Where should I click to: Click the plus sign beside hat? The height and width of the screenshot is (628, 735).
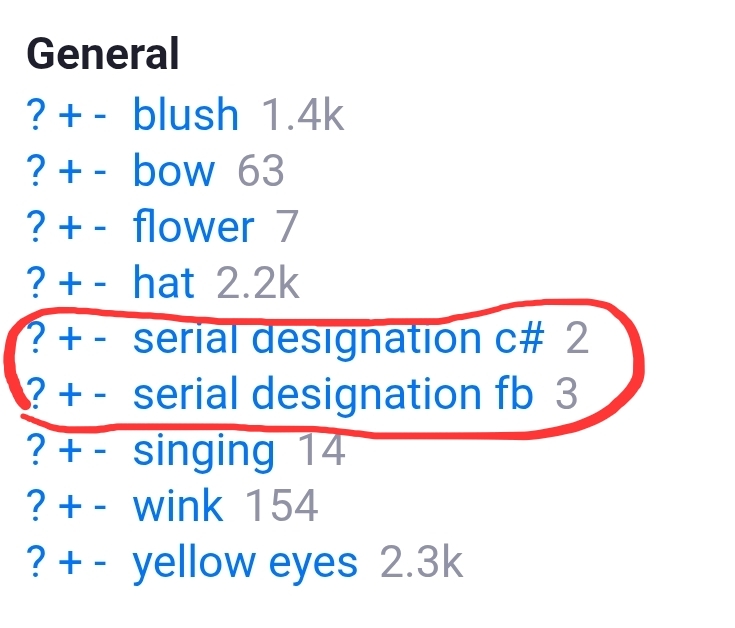pos(69,285)
